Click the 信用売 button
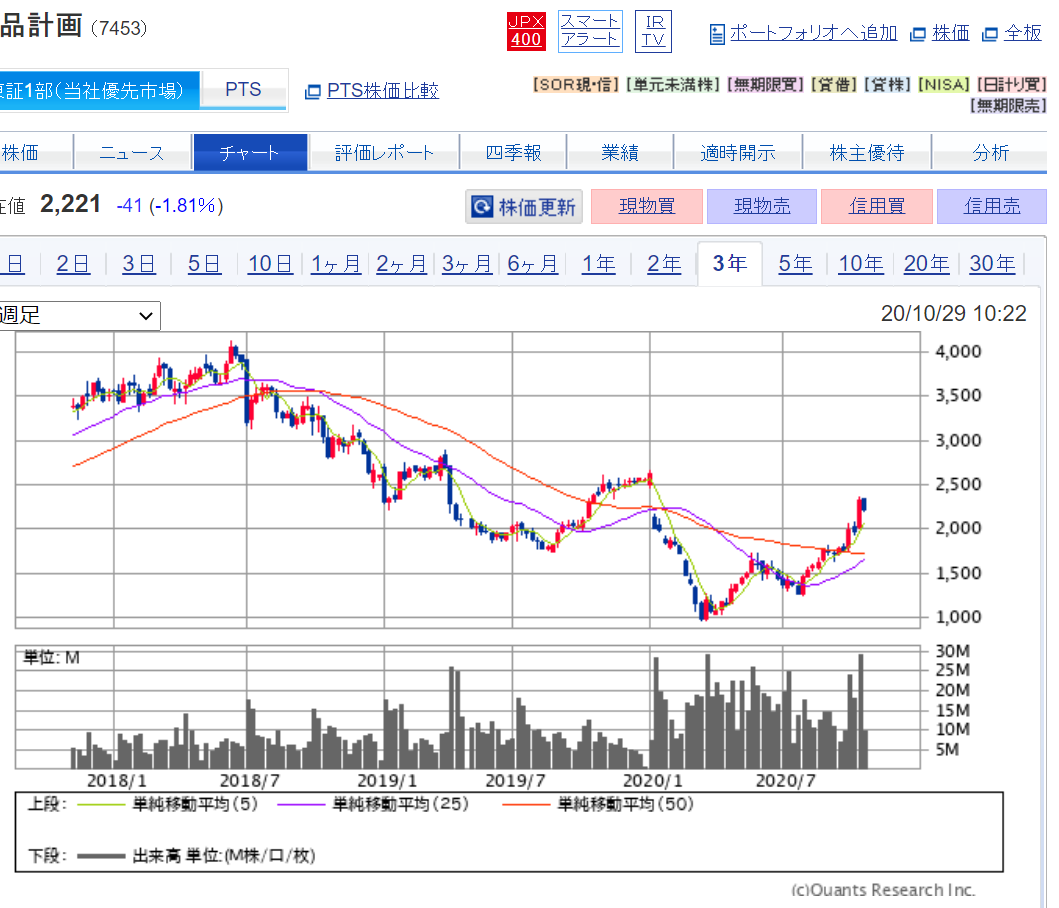Viewport: 1059px width, 908px height. (991, 206)
